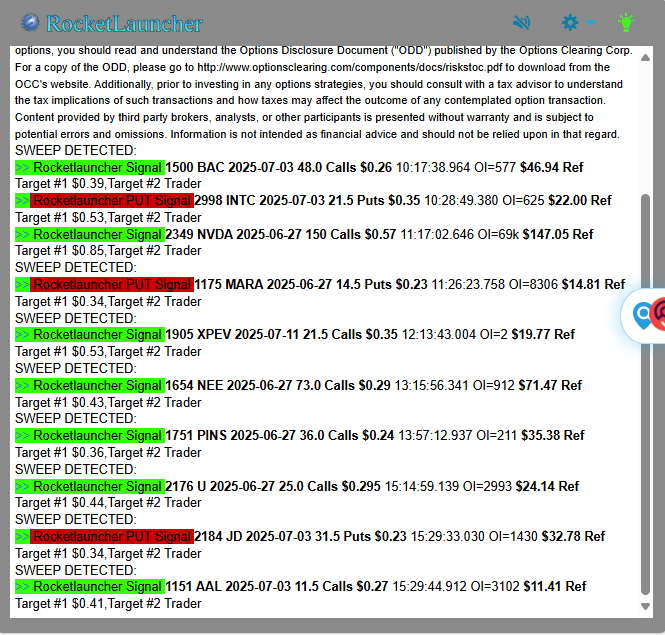The height and width of the screenshot is (635, 665).
Task: Click the '$46.94 Ref' value for BAC
Action: pyautogui.click(x=552, y=168)
